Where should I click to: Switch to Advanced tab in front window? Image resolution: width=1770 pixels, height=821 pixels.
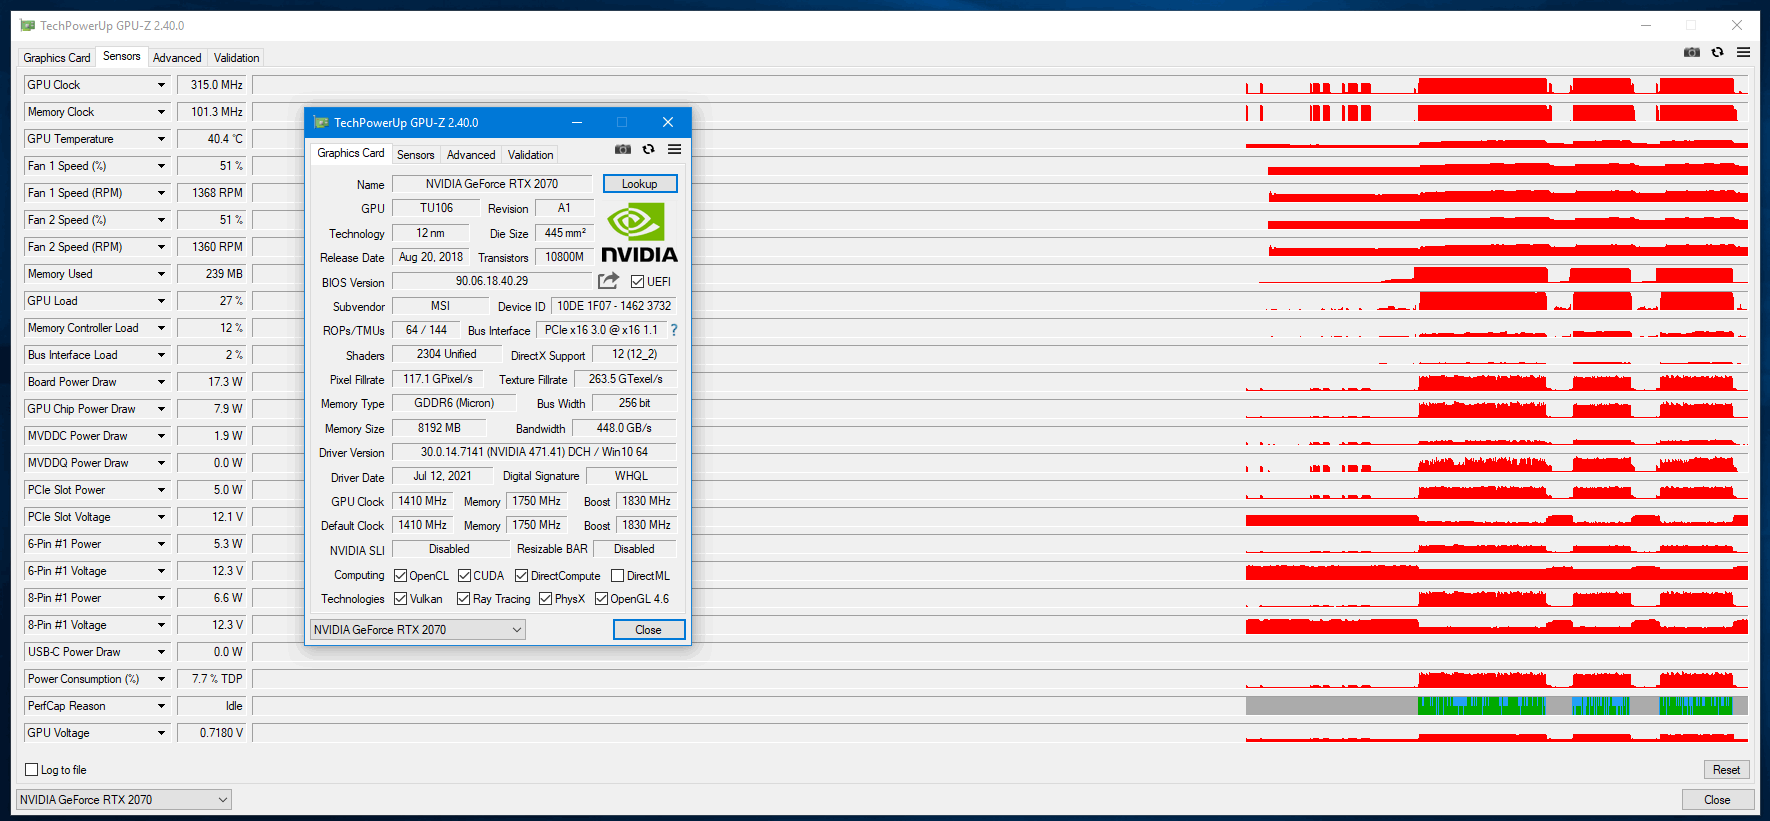point(471,155)
